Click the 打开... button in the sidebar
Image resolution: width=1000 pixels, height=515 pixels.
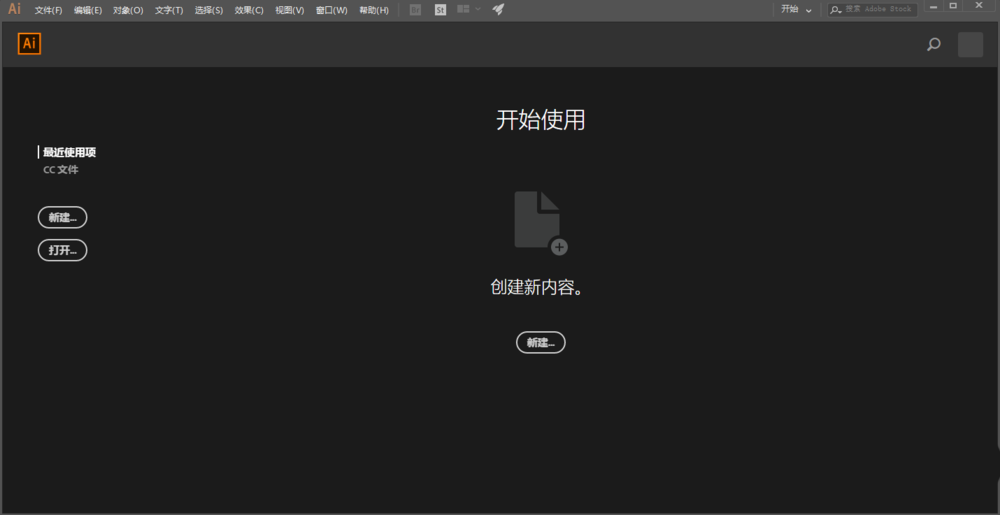click(62, 250)
